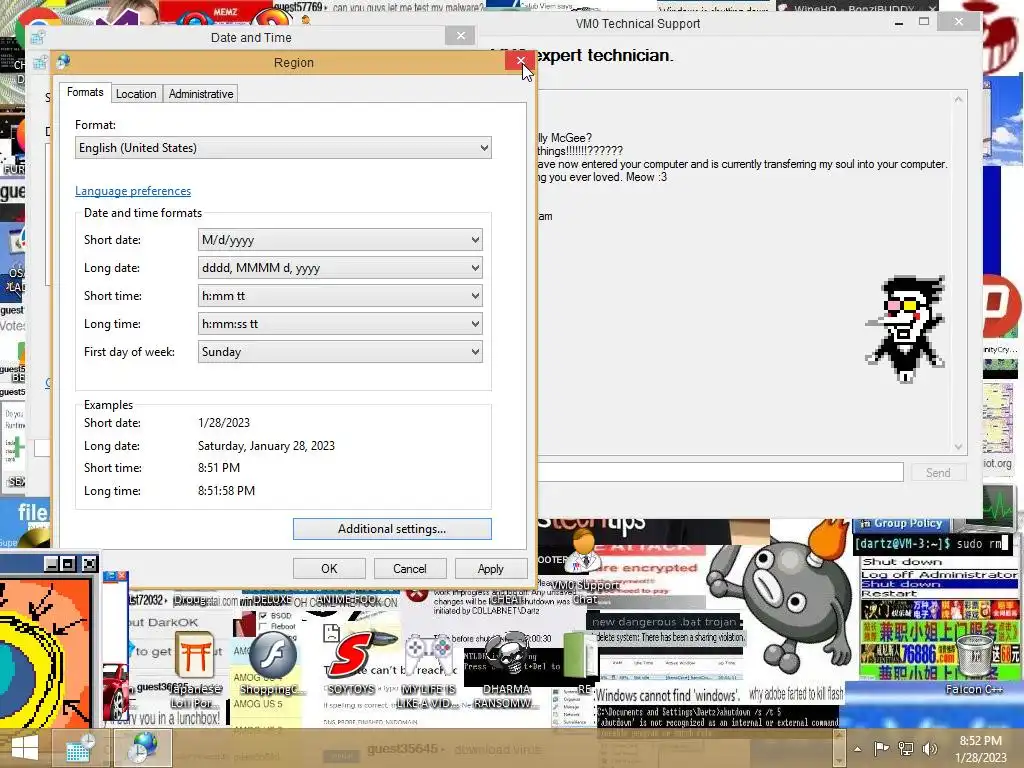Click the Region window globe title icon

coord(63,62)
